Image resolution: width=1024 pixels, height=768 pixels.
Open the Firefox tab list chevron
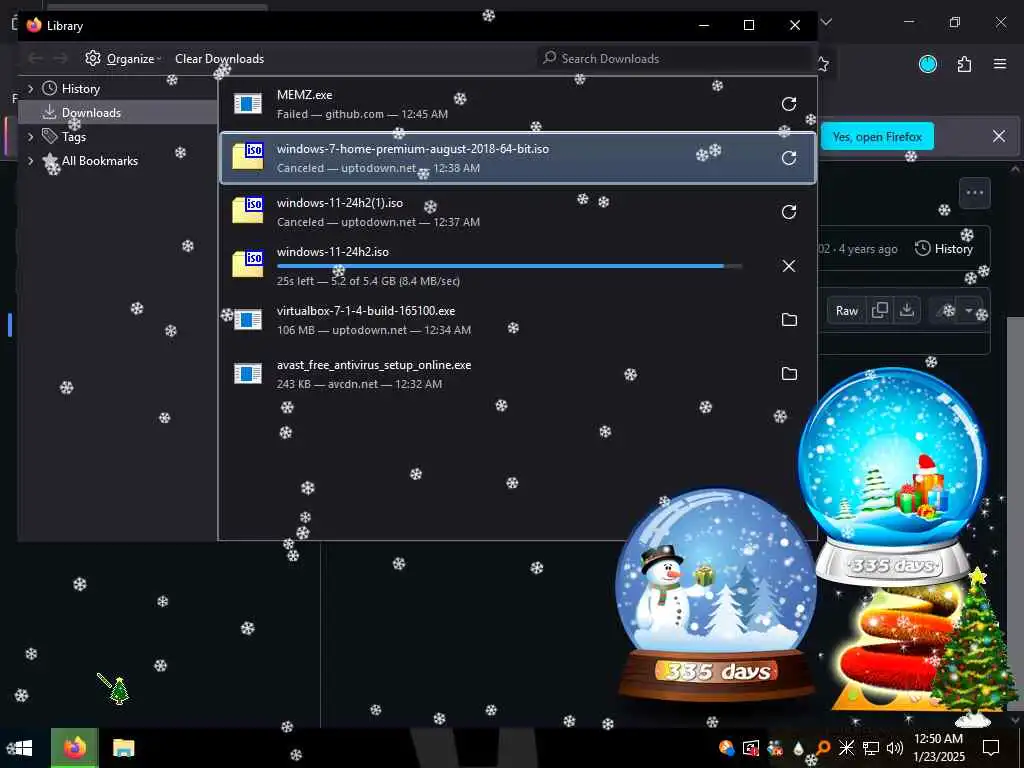[826, 22]
